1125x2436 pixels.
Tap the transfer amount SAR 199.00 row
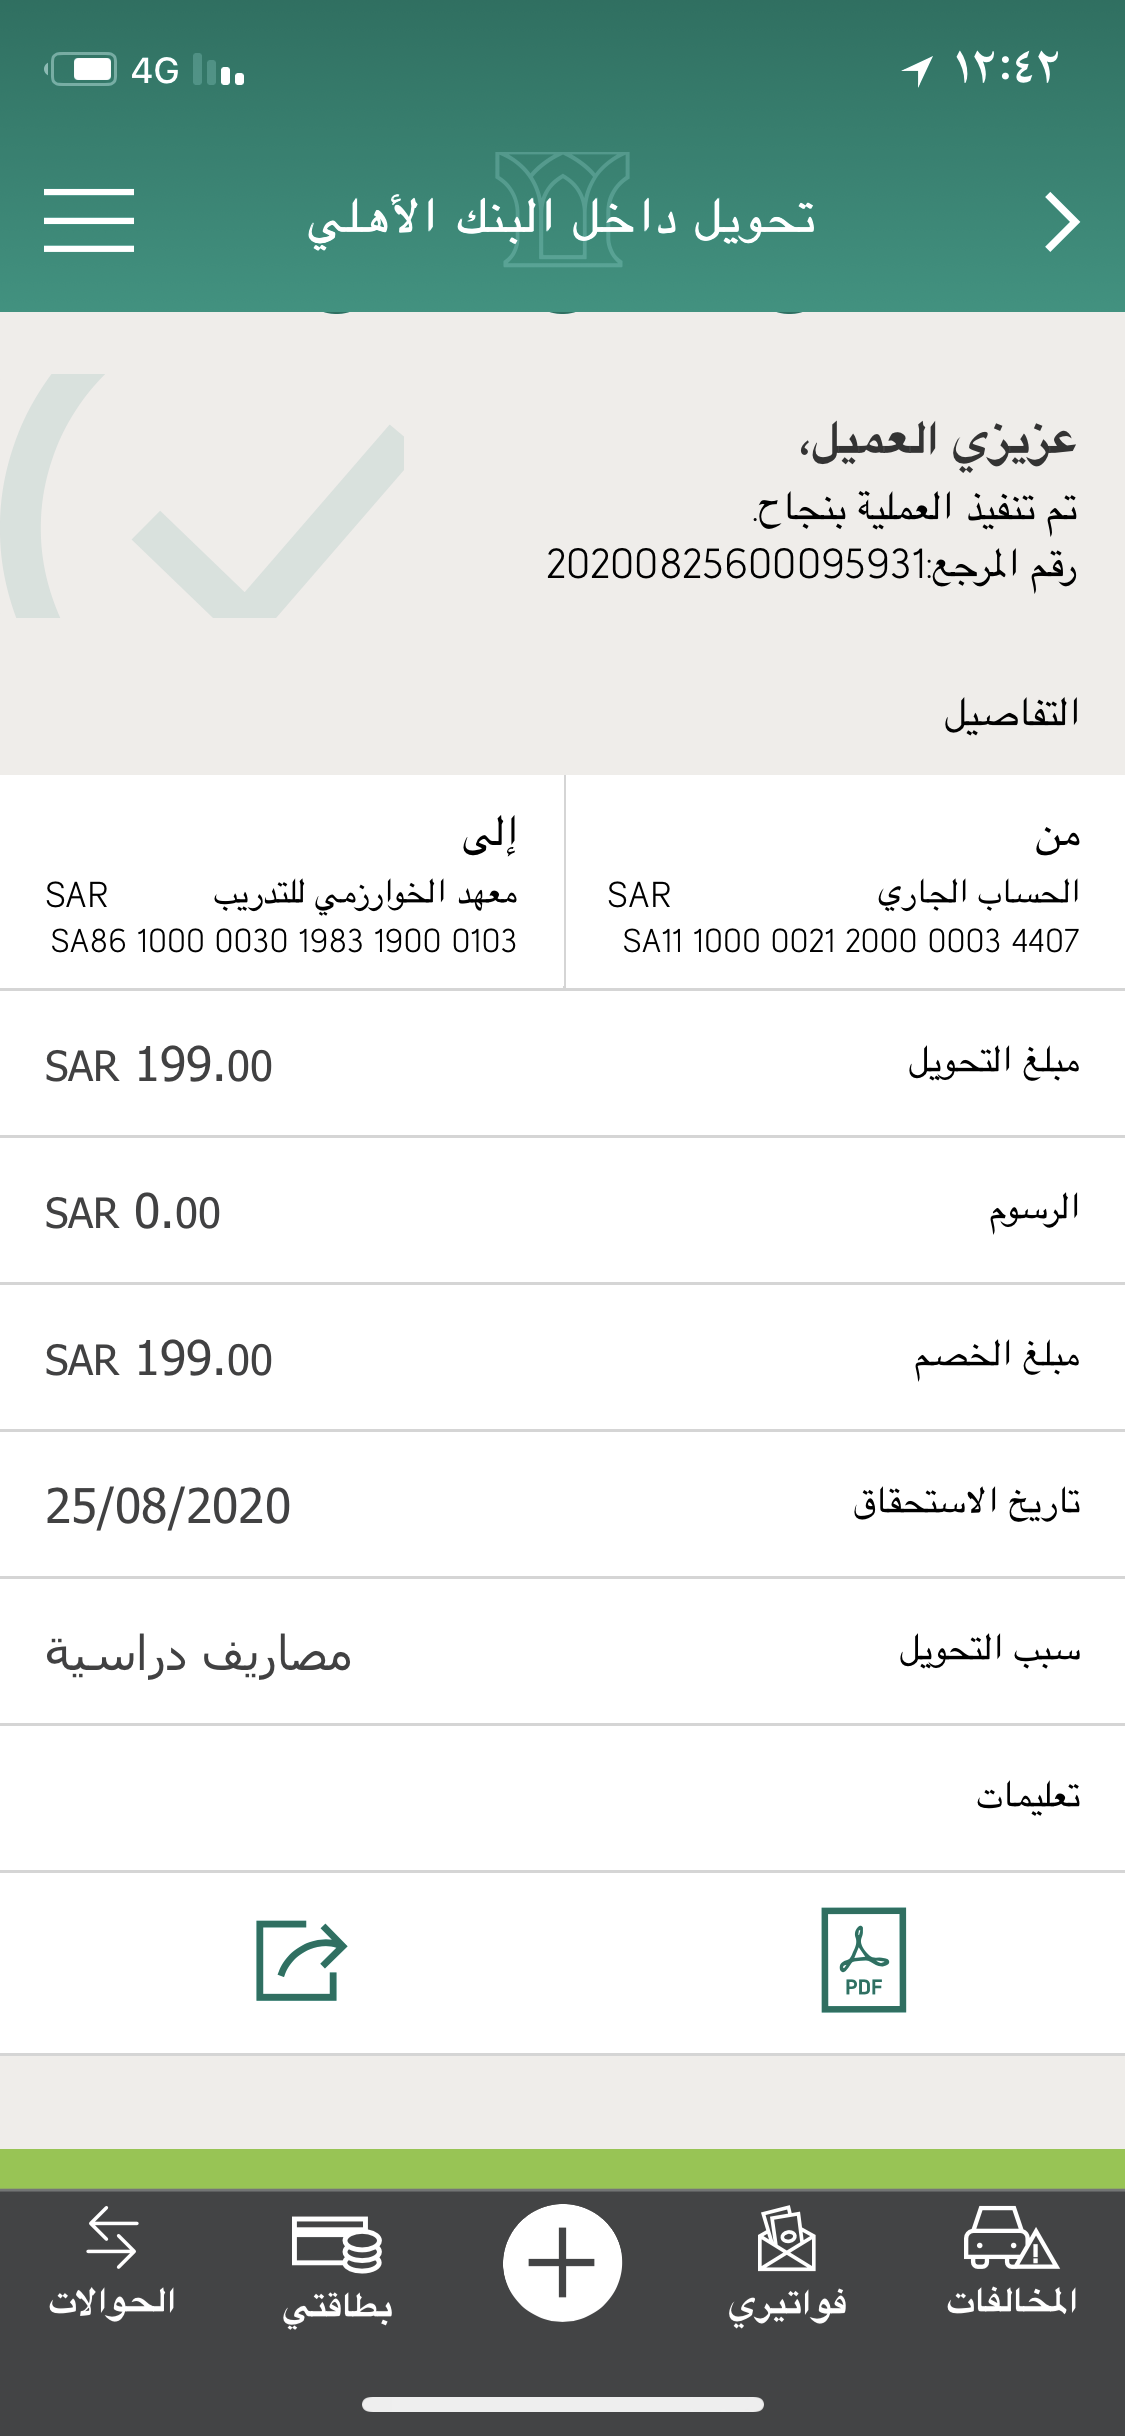pyautogui.click(x=562, y=1064)
